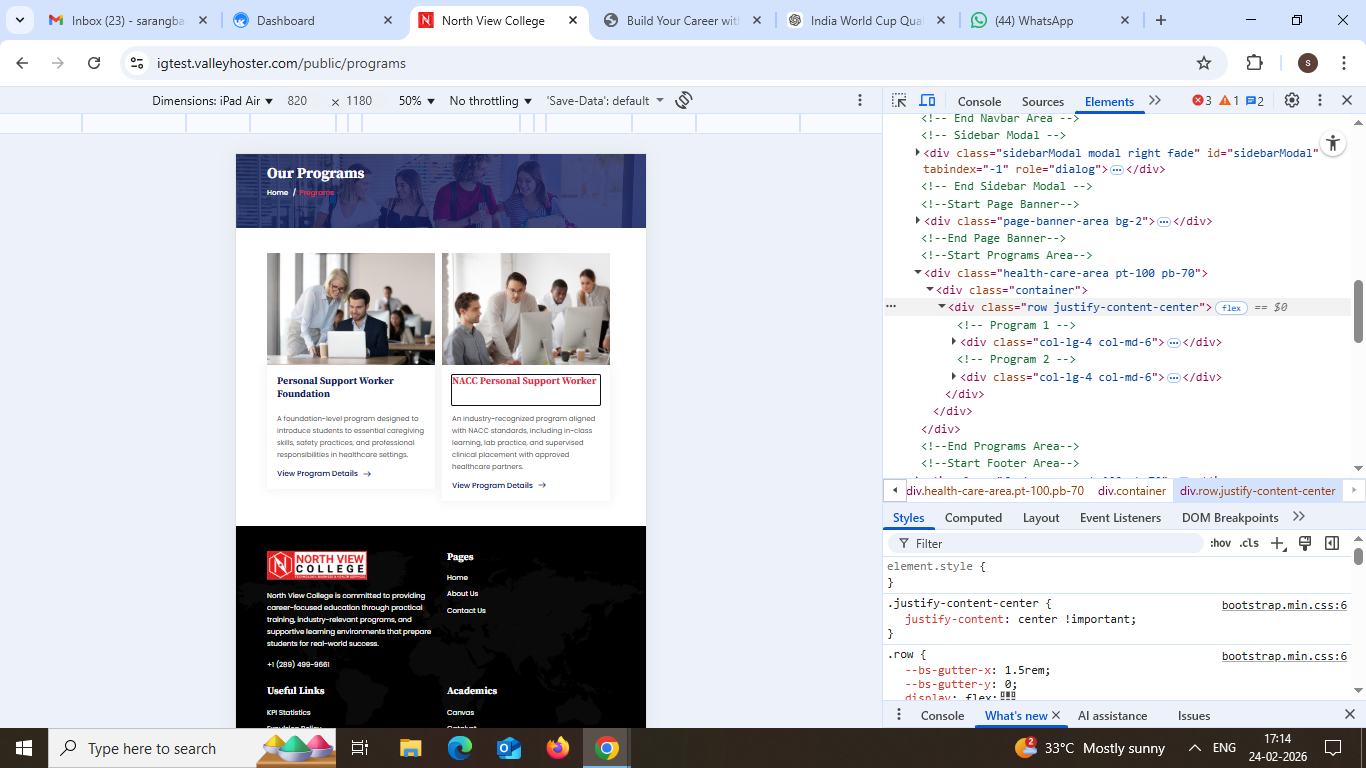Open the tab search dropdown arrow
This screenshot has height=768, width=1366.
point(19,20)
